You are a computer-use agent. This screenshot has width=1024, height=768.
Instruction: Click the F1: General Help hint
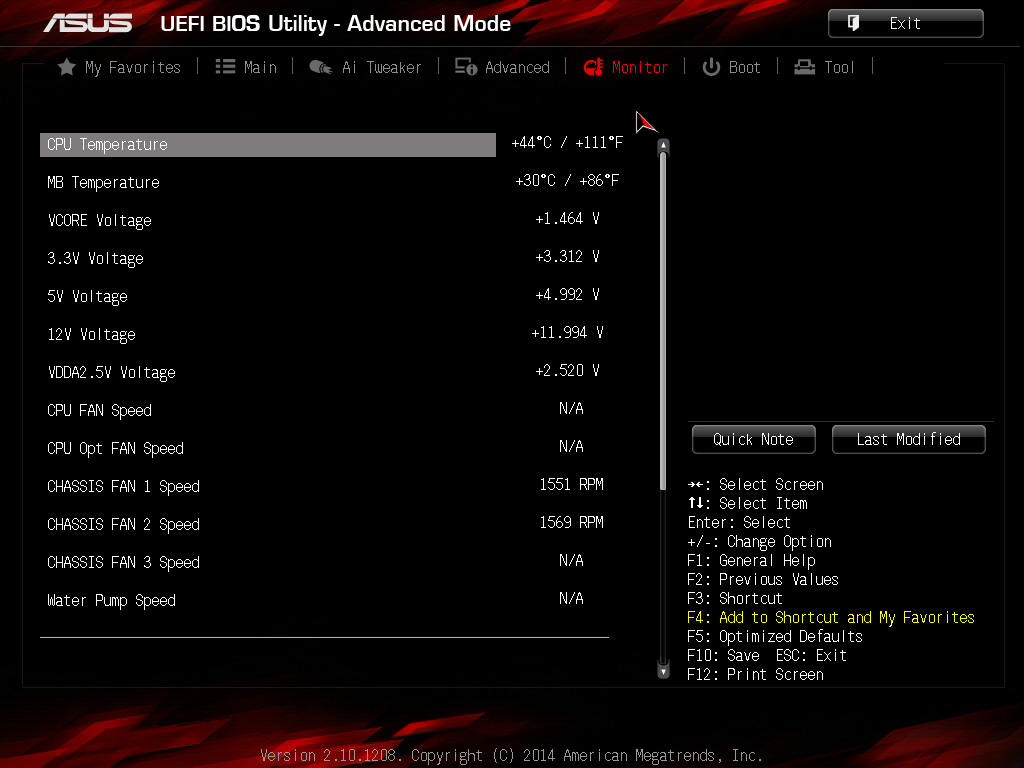pyautogui.click(x=751, y=561)
